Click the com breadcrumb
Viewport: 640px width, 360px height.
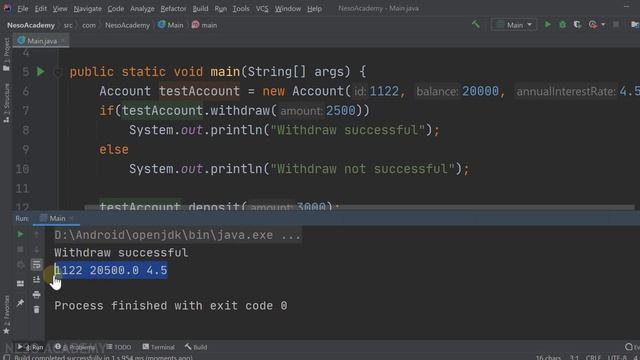(x=89, y=25)
